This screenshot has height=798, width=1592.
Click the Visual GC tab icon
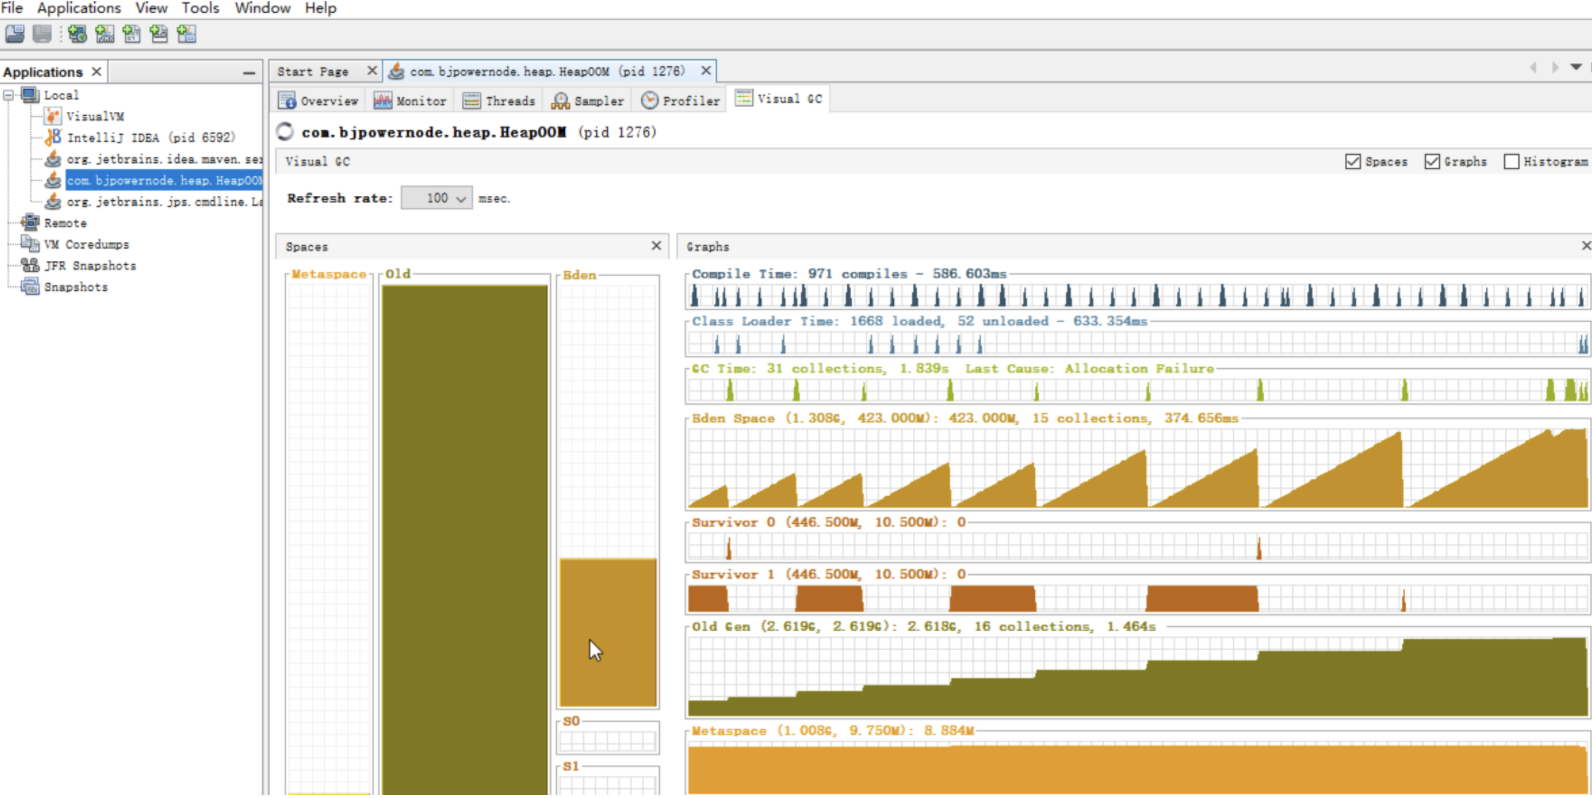(744, 98)
